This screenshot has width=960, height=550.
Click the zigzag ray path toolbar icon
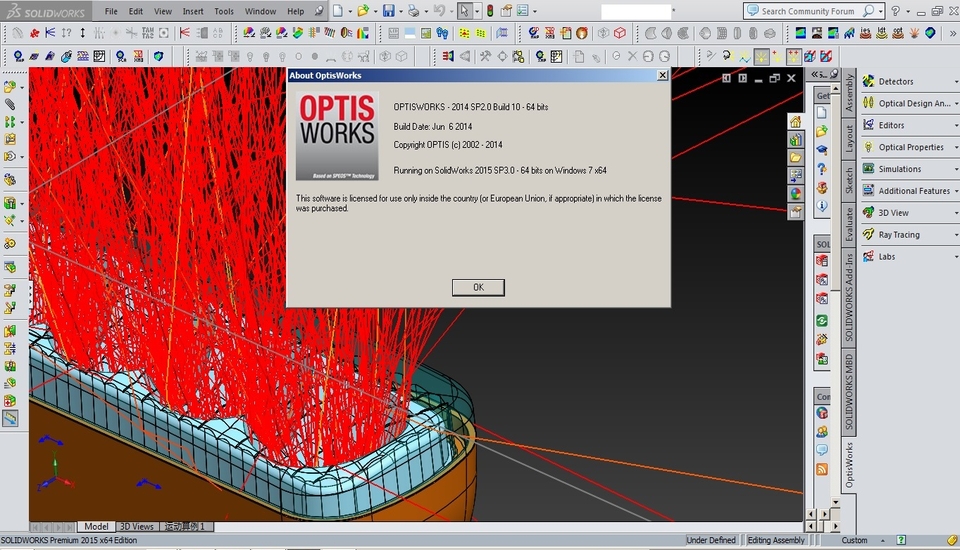(744, 57)
